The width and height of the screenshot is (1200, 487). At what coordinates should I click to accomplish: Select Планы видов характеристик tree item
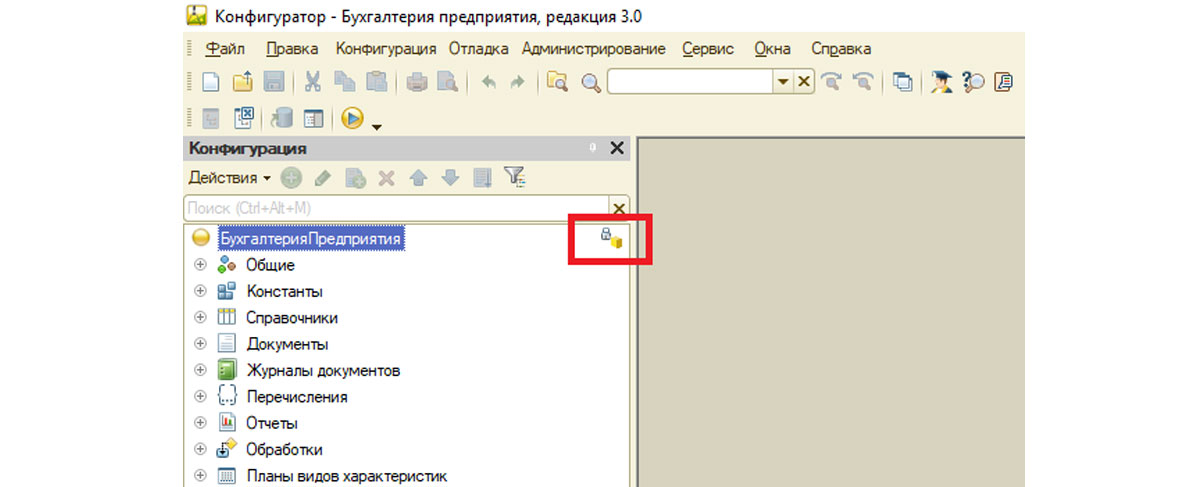(x=346, y=476)
